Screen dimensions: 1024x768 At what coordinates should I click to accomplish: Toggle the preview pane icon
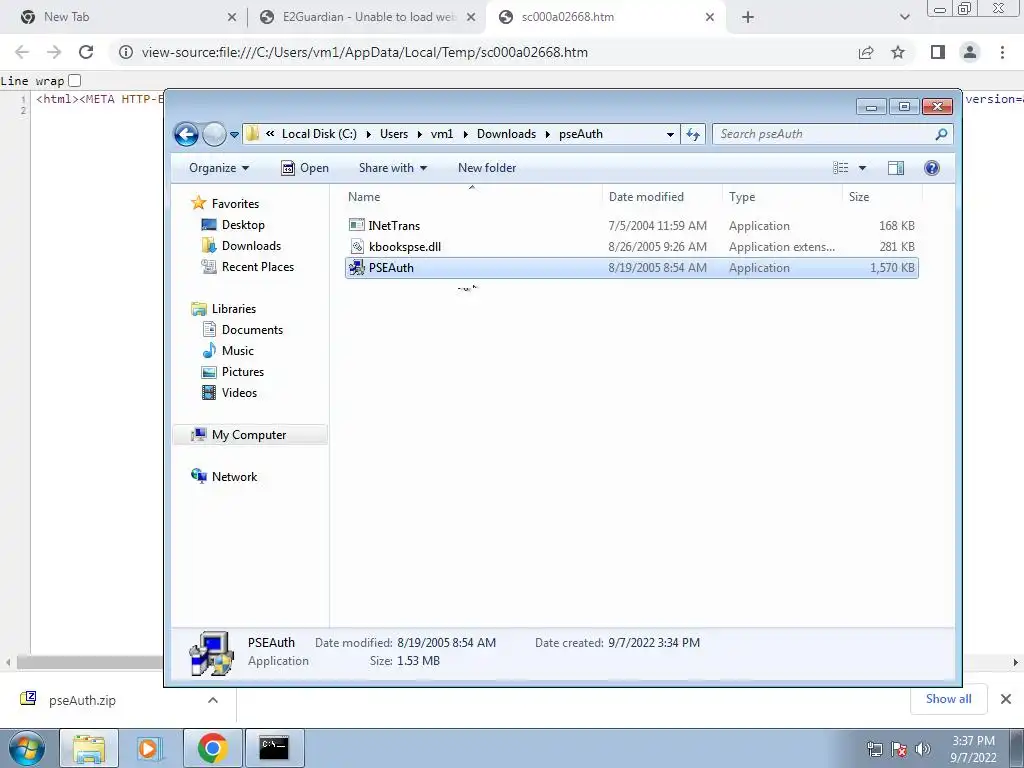(896, 168)
